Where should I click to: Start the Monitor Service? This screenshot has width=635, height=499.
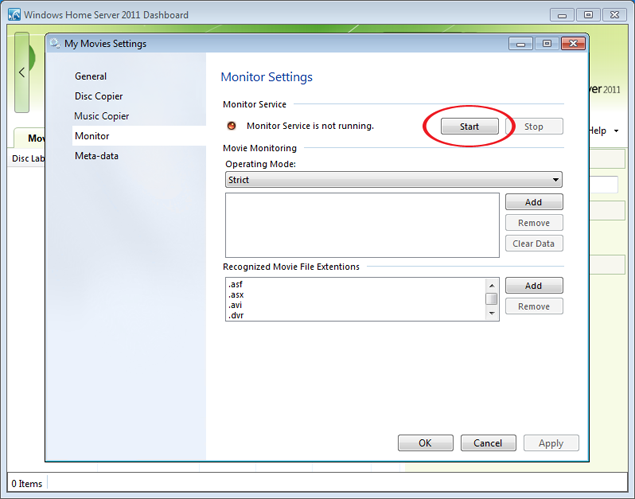[x=470, y=127]
